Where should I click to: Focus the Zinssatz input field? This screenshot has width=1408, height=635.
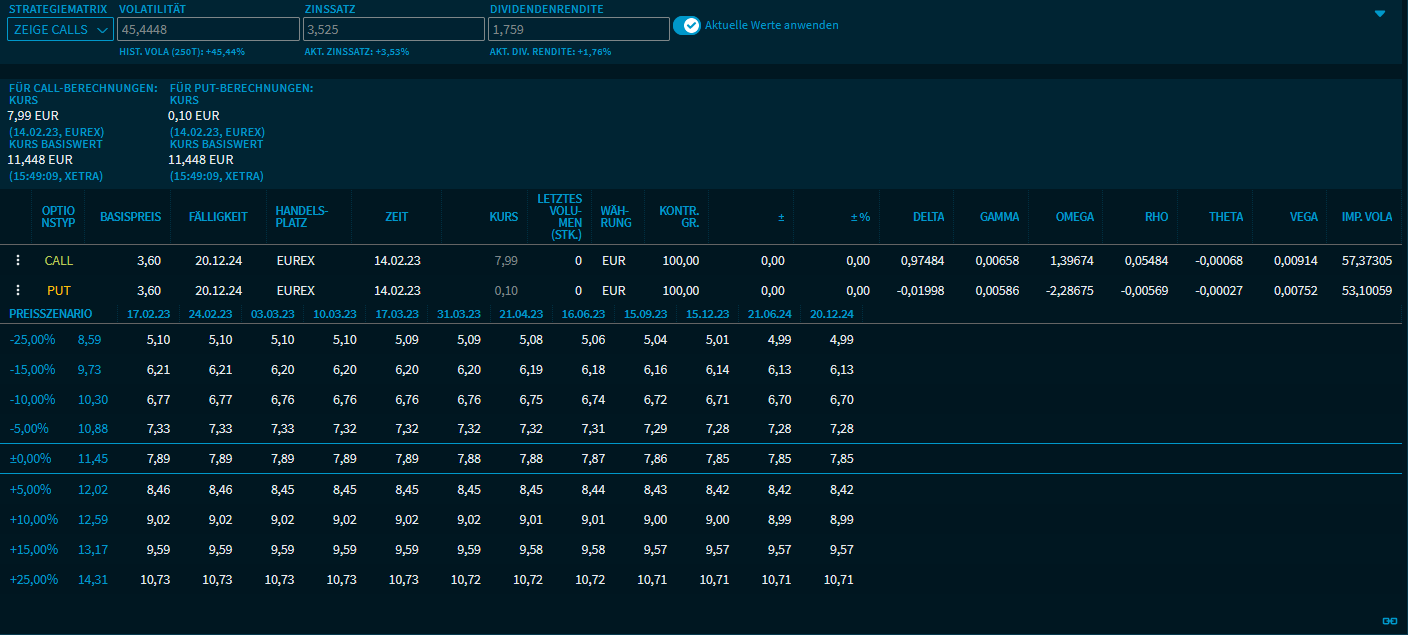tap(393, 30)
